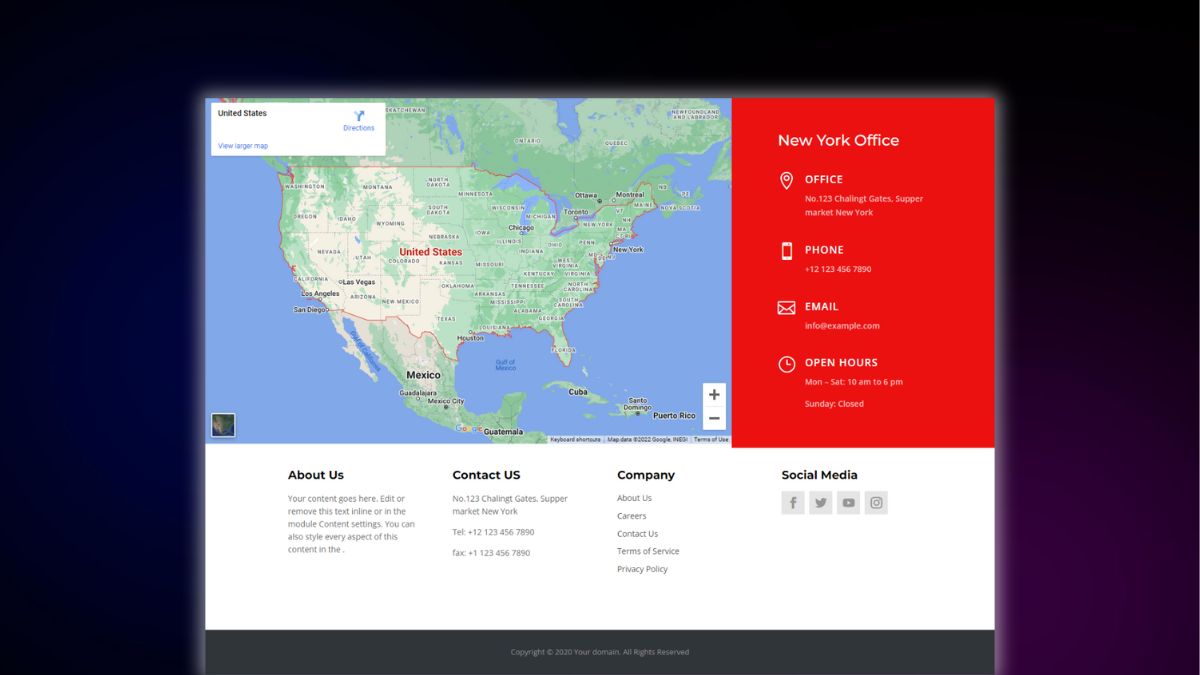Viewport: 1200px width, 675px height.
Task: Open the Twitter social icon
Action: pos(821,503)
